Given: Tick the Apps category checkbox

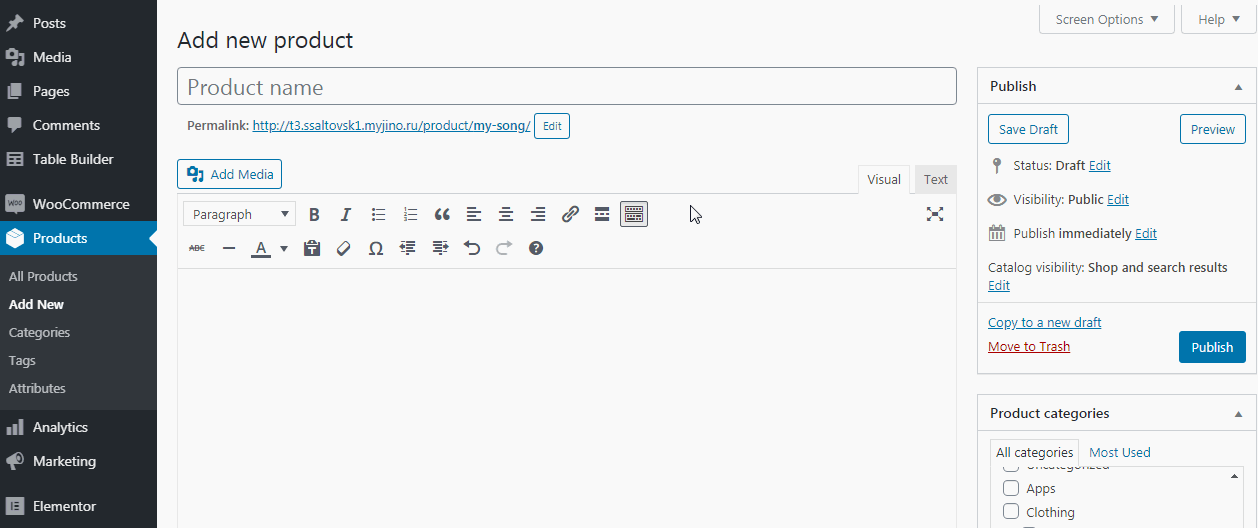Looking at the screenshot, I should (x=1011, y=489).
